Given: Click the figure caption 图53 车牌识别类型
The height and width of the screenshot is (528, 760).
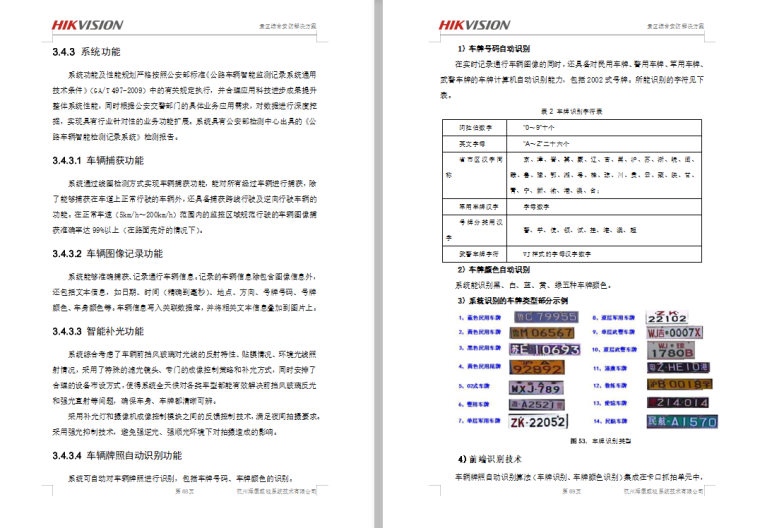Looking at the screenshot, I should tap(591, 440).
